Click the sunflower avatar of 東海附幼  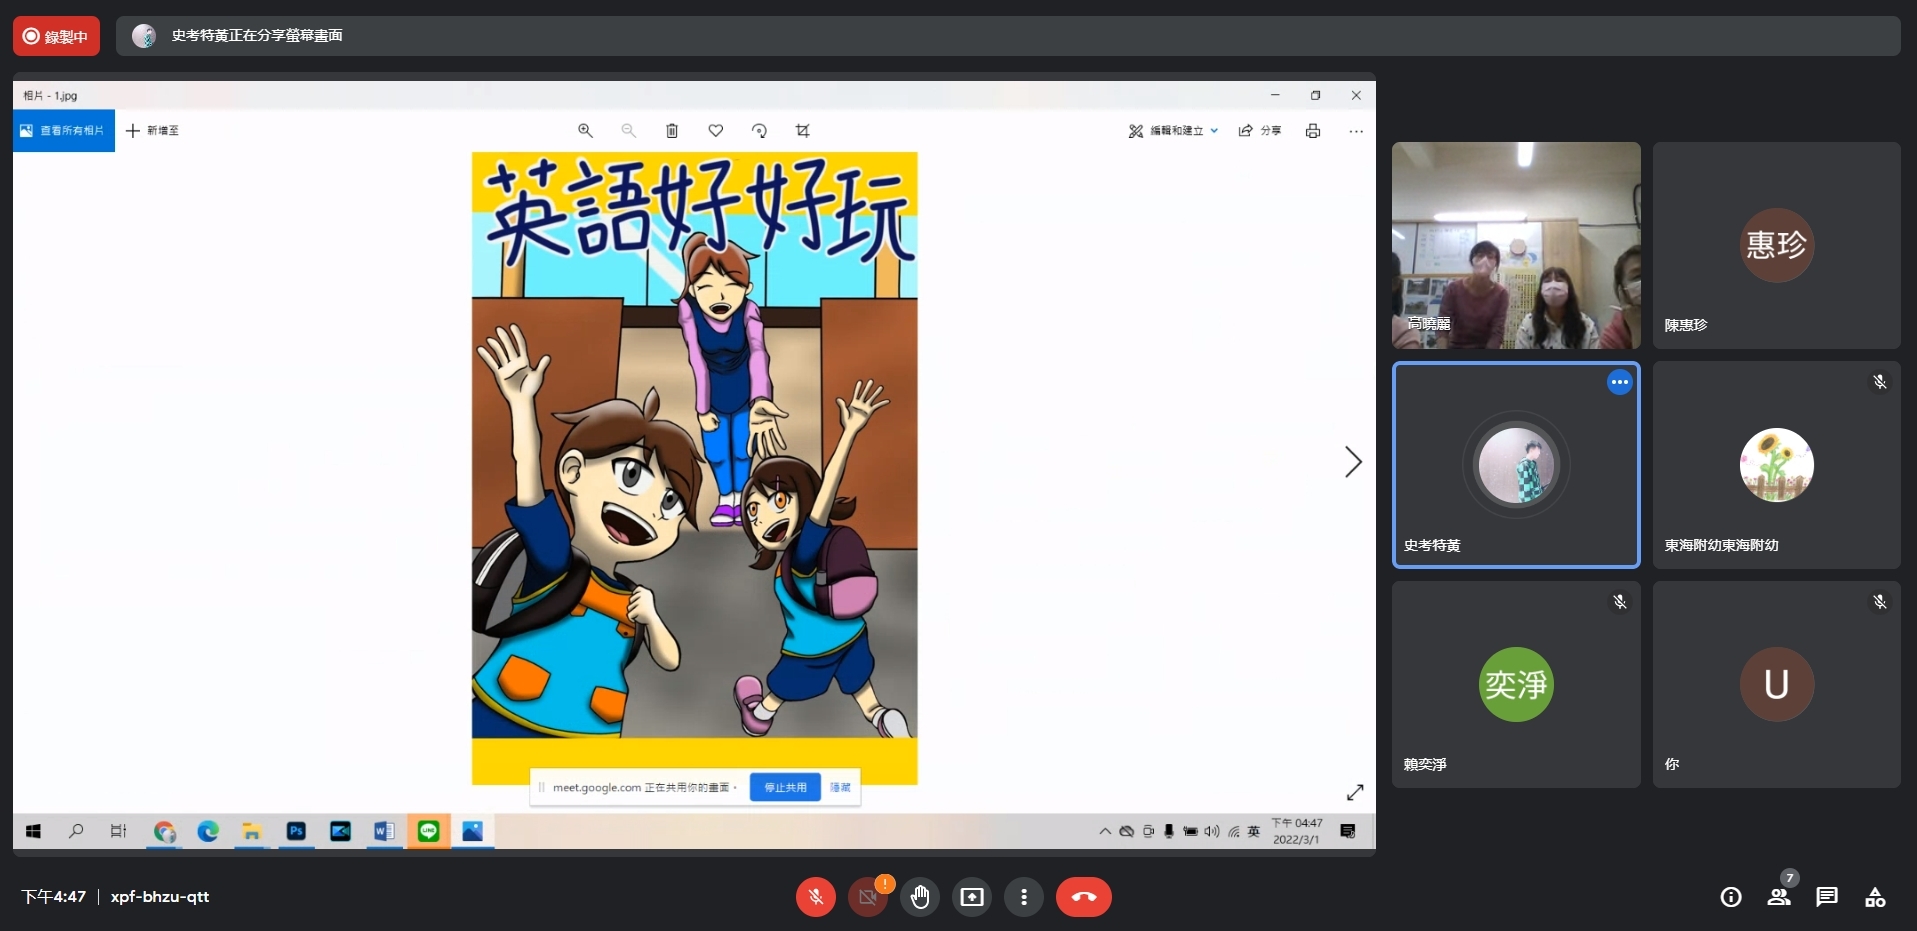point(1776,465)
